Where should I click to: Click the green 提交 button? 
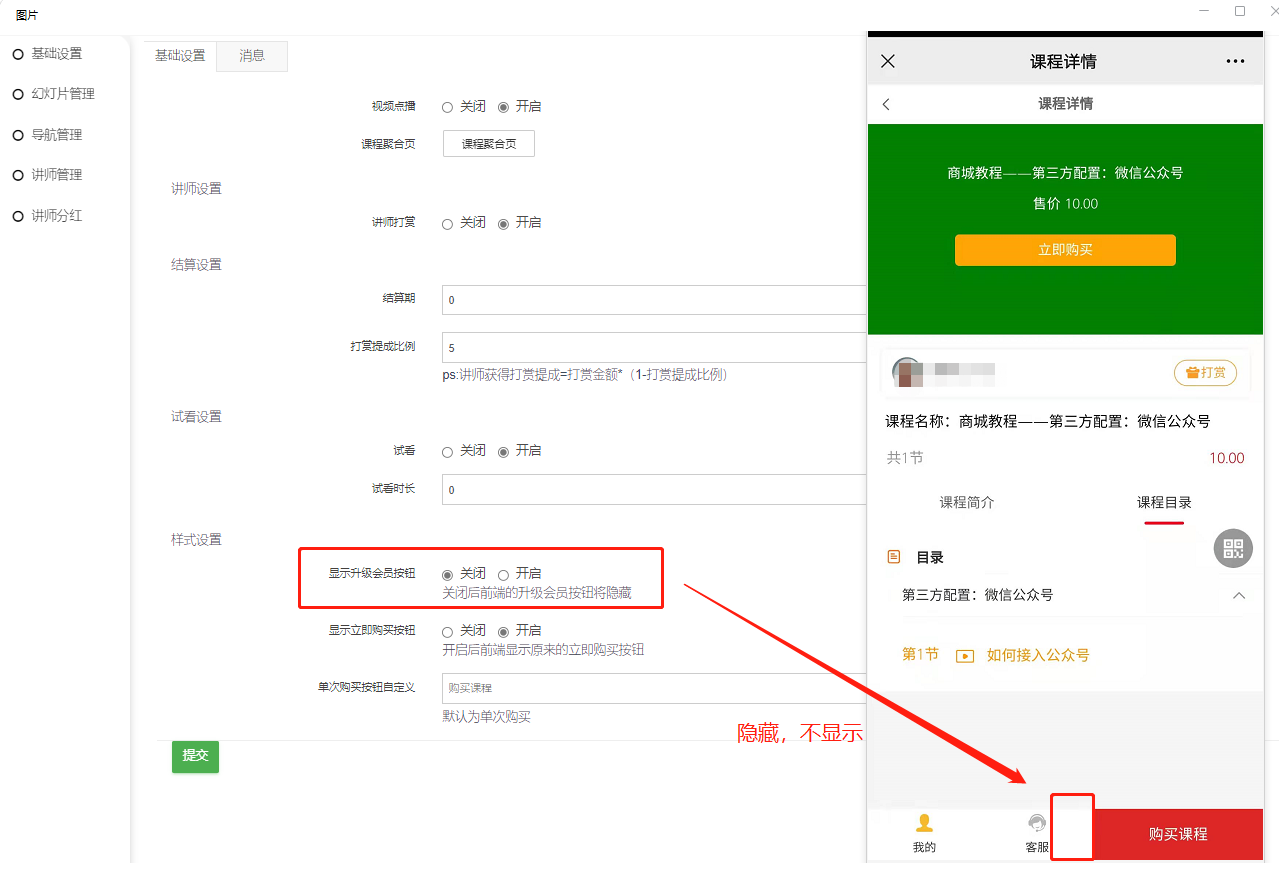[195, 756]
